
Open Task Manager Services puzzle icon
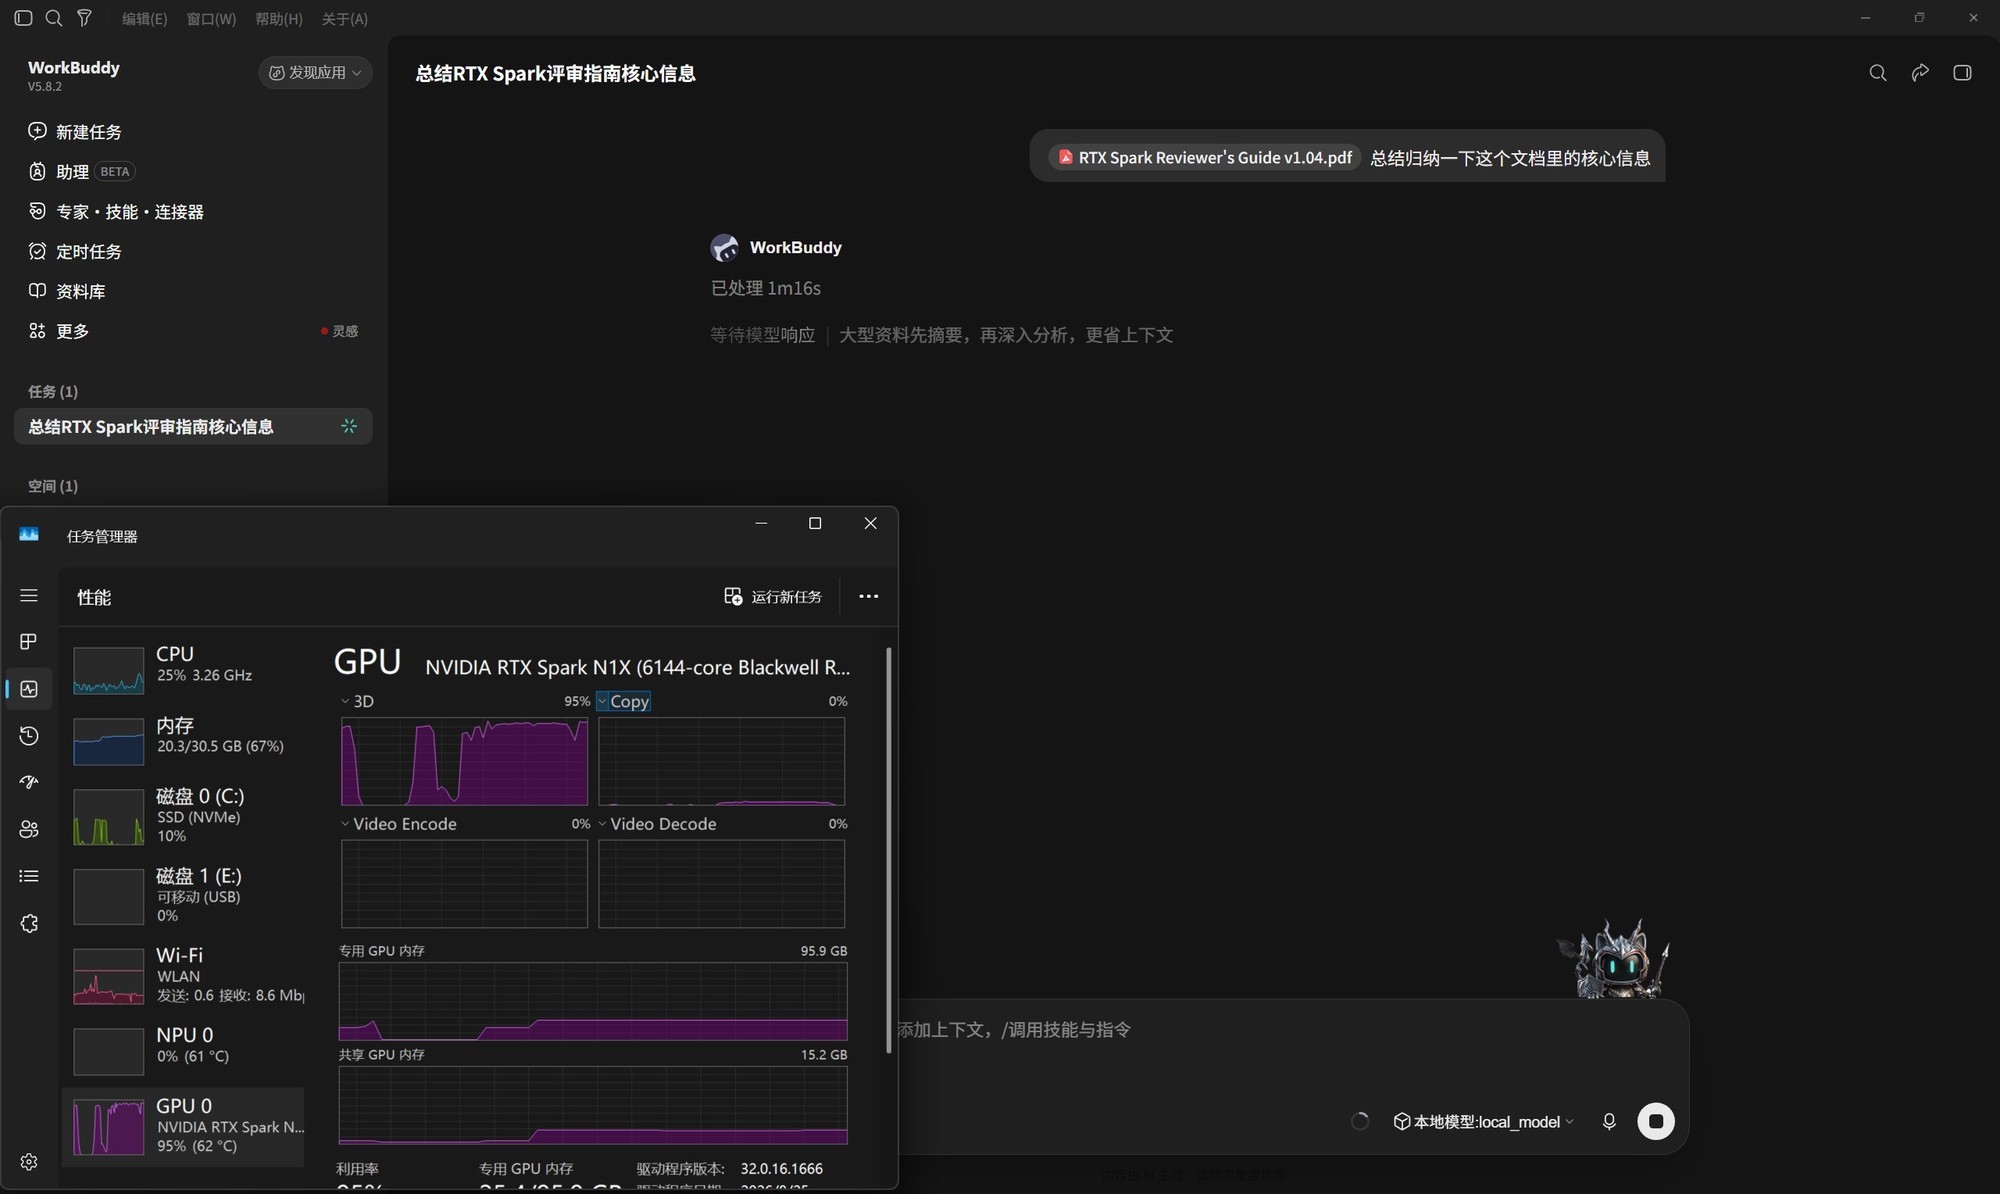[x=29, y=923]
